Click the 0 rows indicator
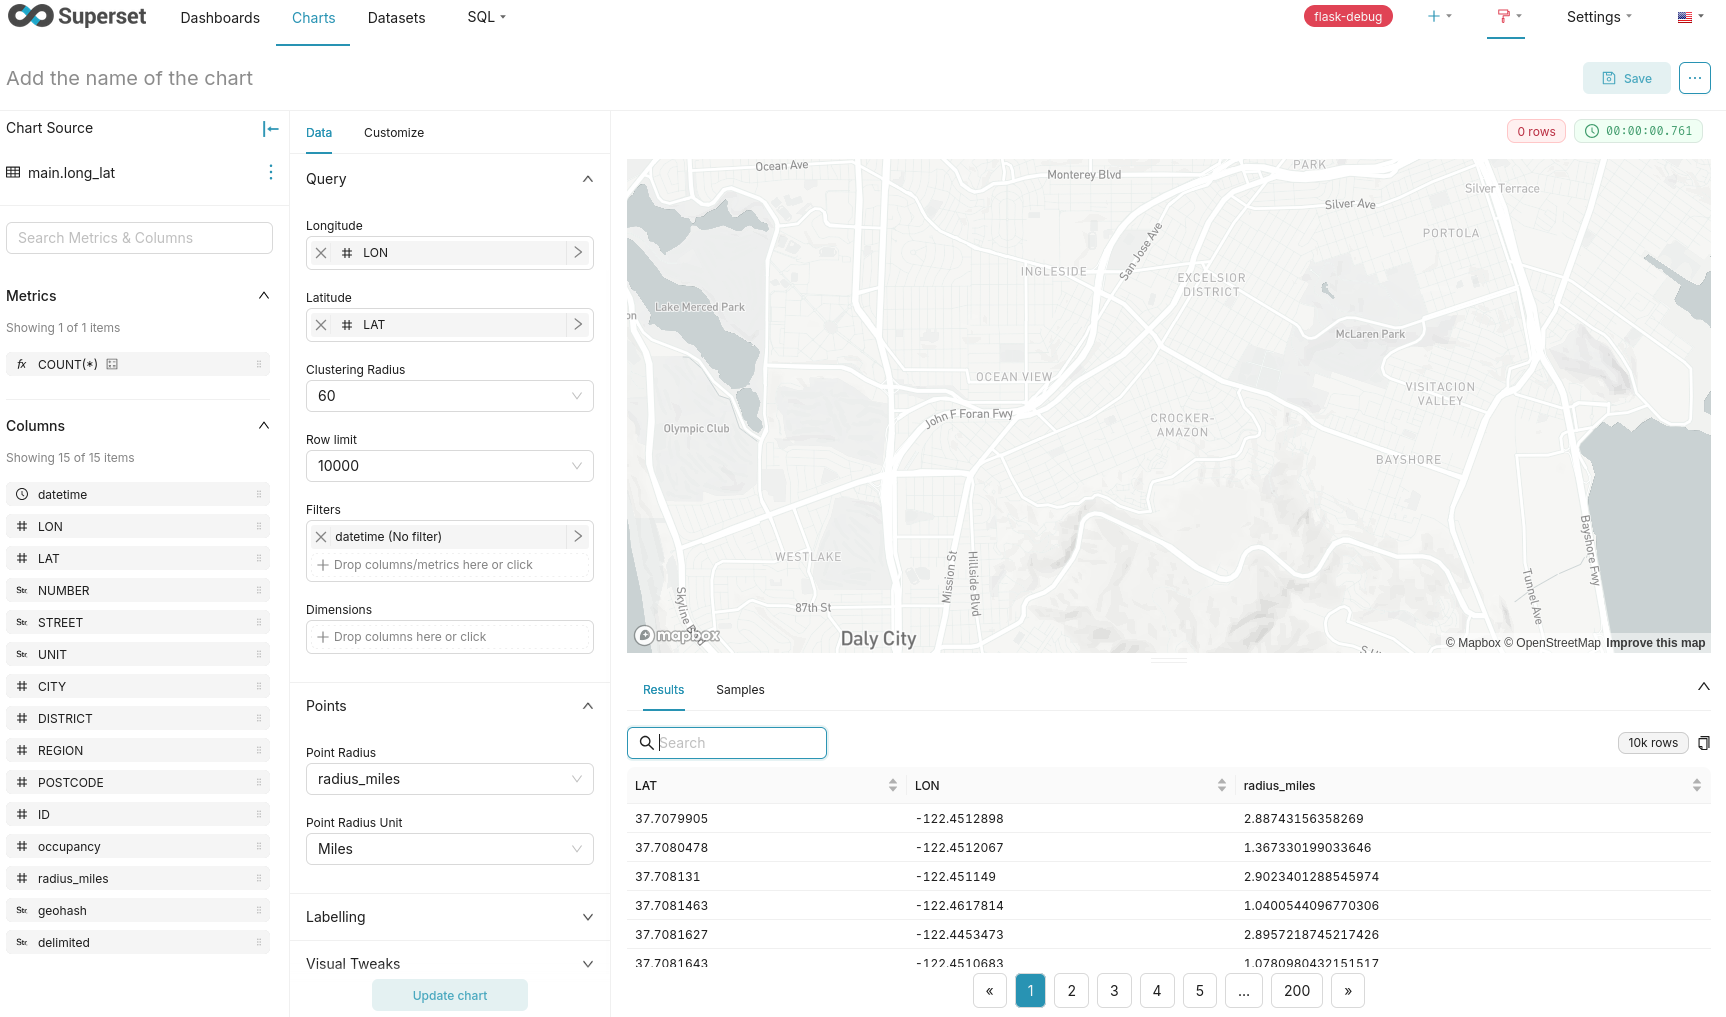Viewport: 1726px width, 1017px height. point(1536,131)
